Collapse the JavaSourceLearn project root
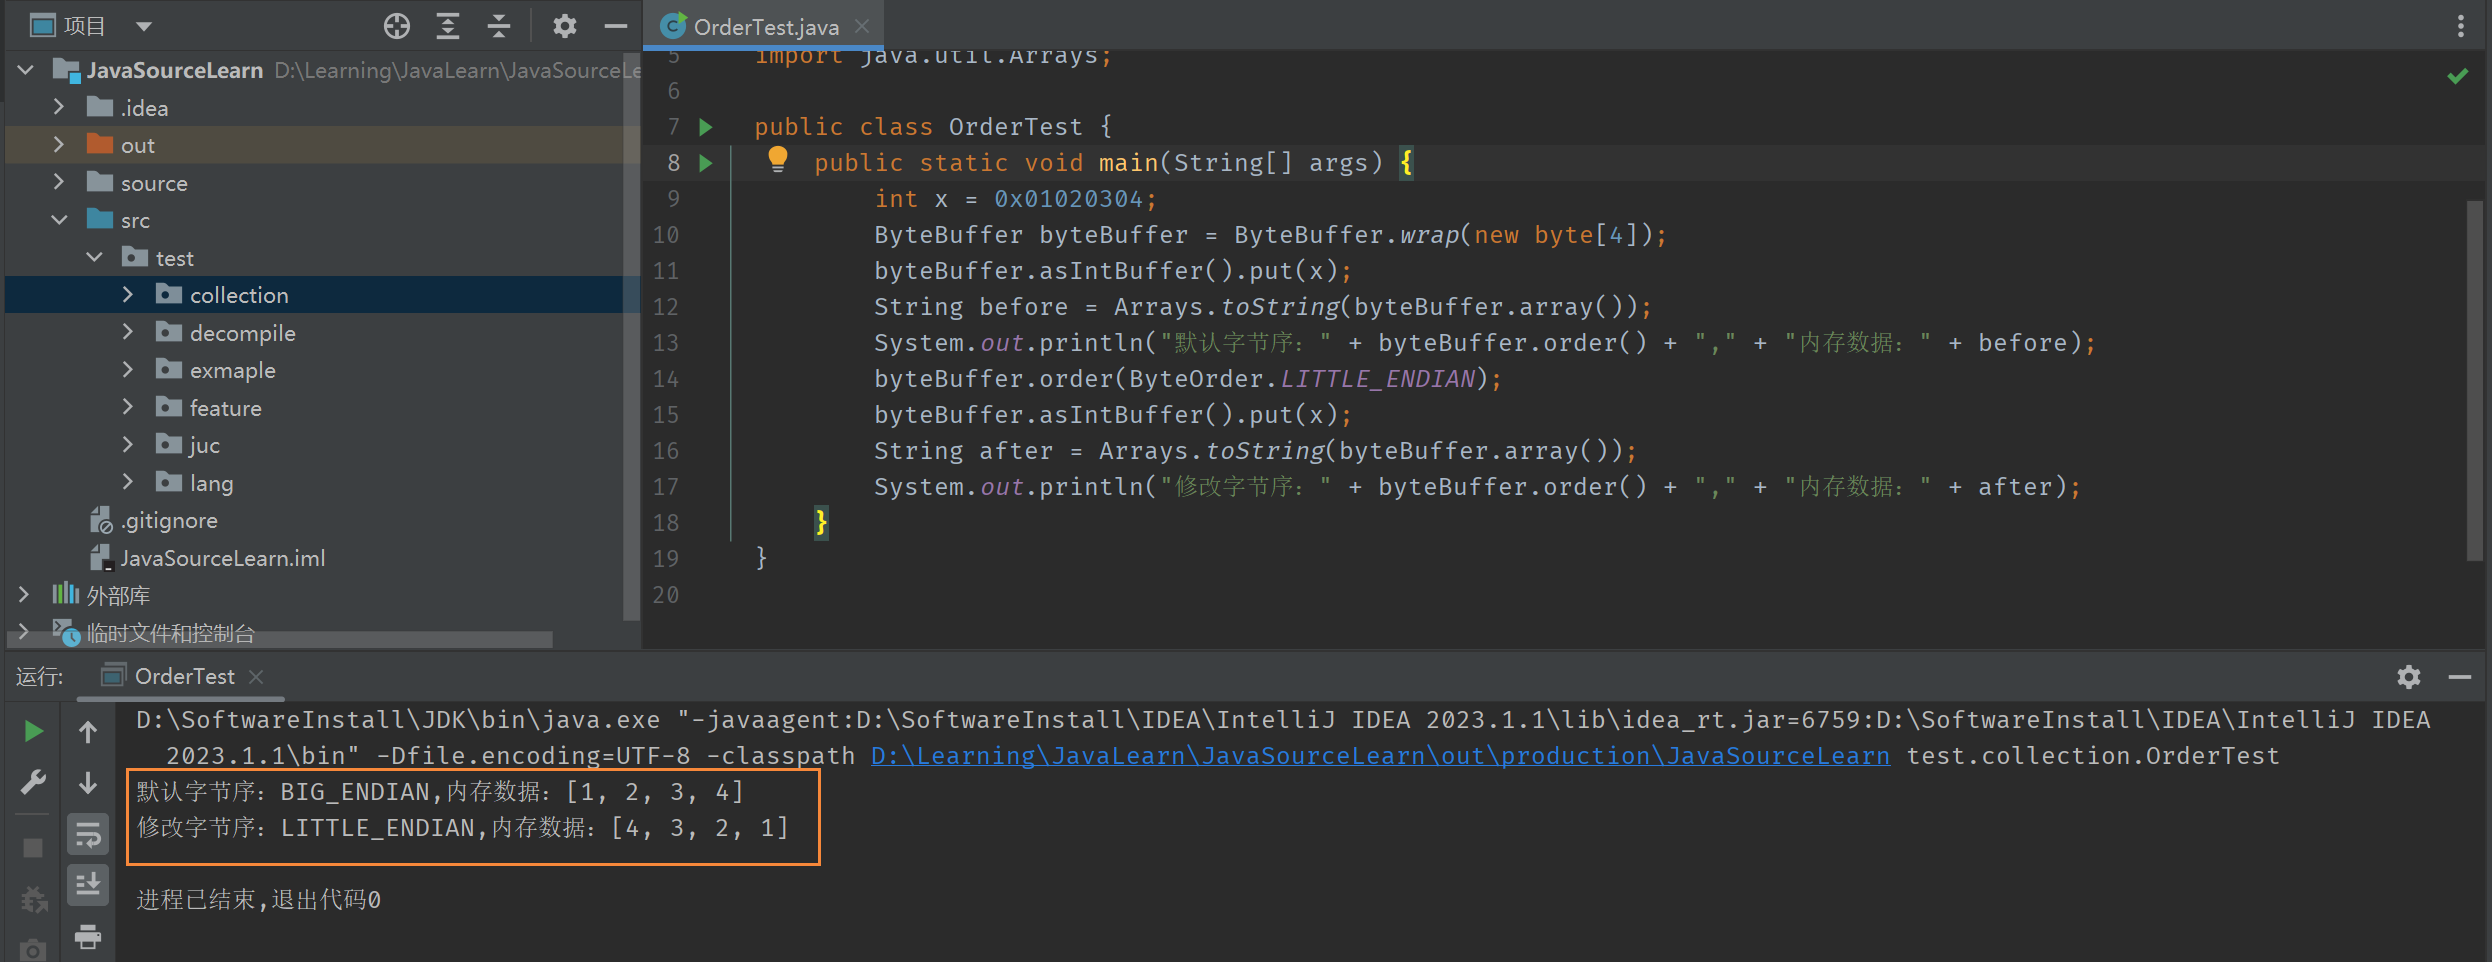Image resolution: width=2492 pixels, height=962 pixels. (x=26, y=70)
